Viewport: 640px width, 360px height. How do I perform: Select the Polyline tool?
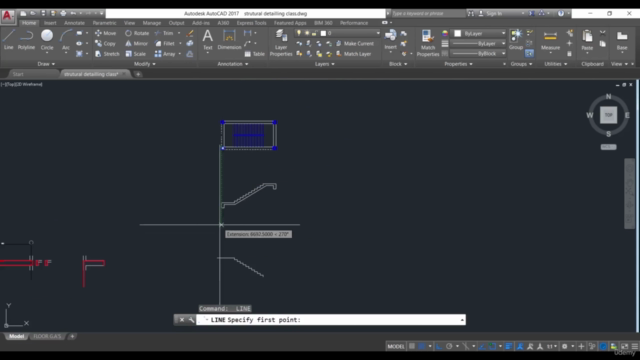click(x=26, y=40)
